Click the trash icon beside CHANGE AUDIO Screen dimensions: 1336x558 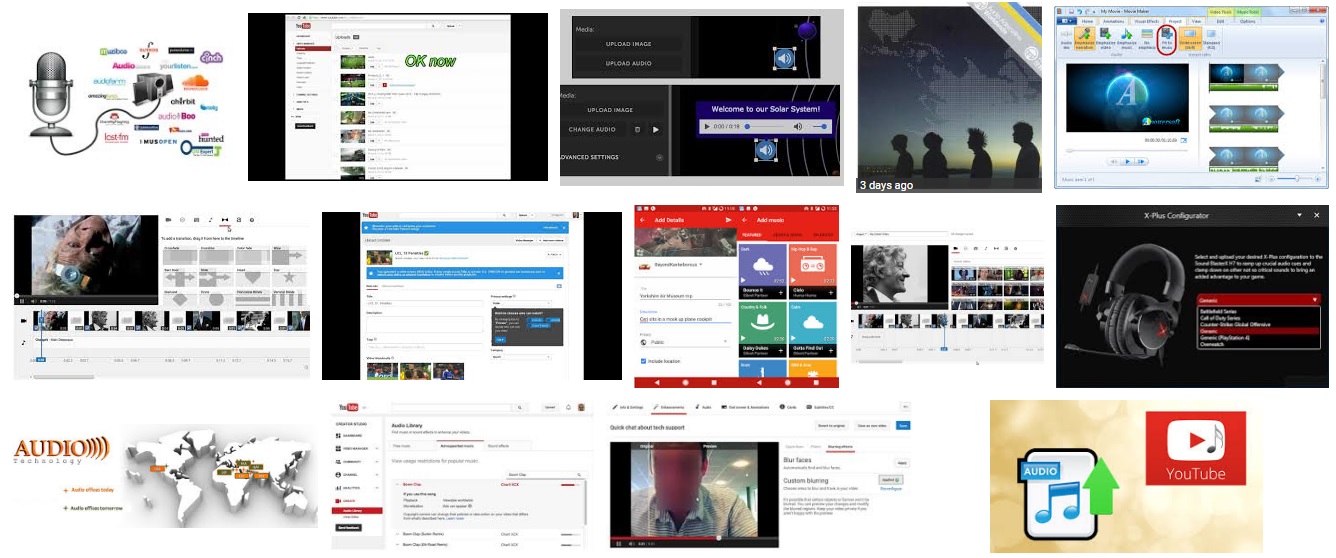637,129
